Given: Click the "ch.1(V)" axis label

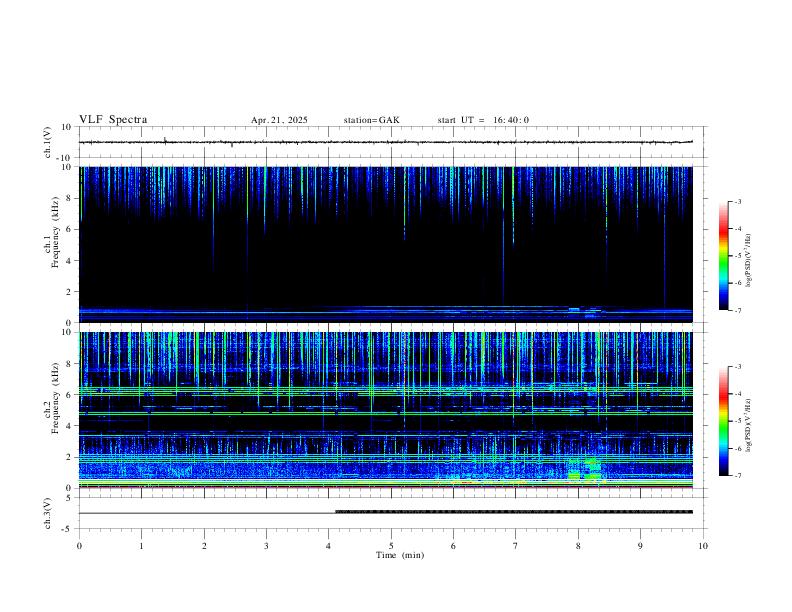Looking at the screenshot, I should (x=47, y=142).
